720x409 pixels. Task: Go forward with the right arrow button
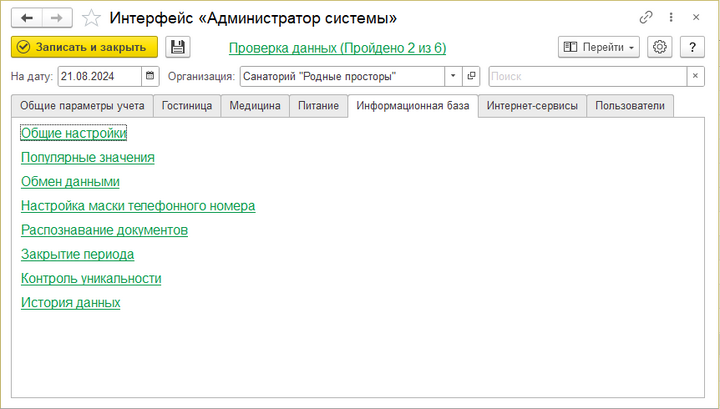(57, 18)
